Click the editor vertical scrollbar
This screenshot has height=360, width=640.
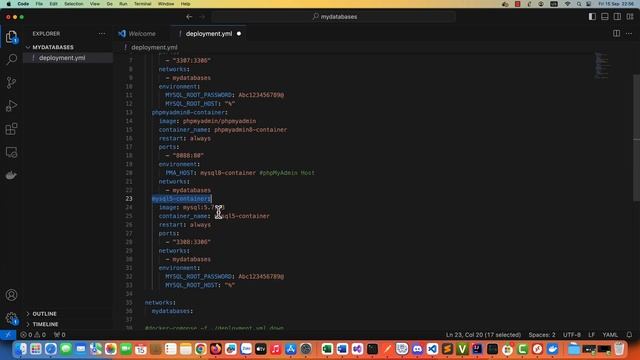(636, 138)
